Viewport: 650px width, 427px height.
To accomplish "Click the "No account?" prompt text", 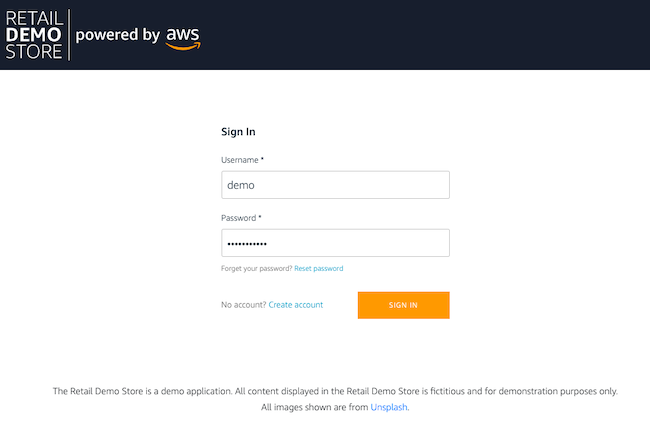I will (243, 305).
